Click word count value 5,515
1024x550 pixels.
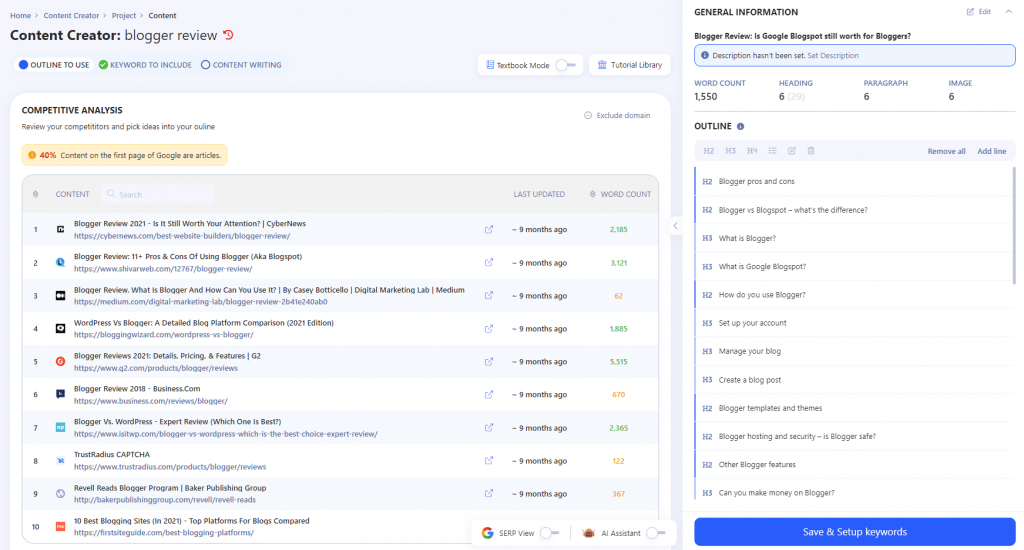point(618,361)
